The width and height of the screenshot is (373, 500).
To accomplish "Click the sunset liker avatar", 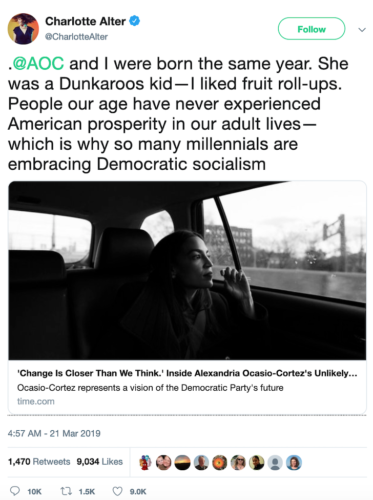I will (x=182, y=462).
